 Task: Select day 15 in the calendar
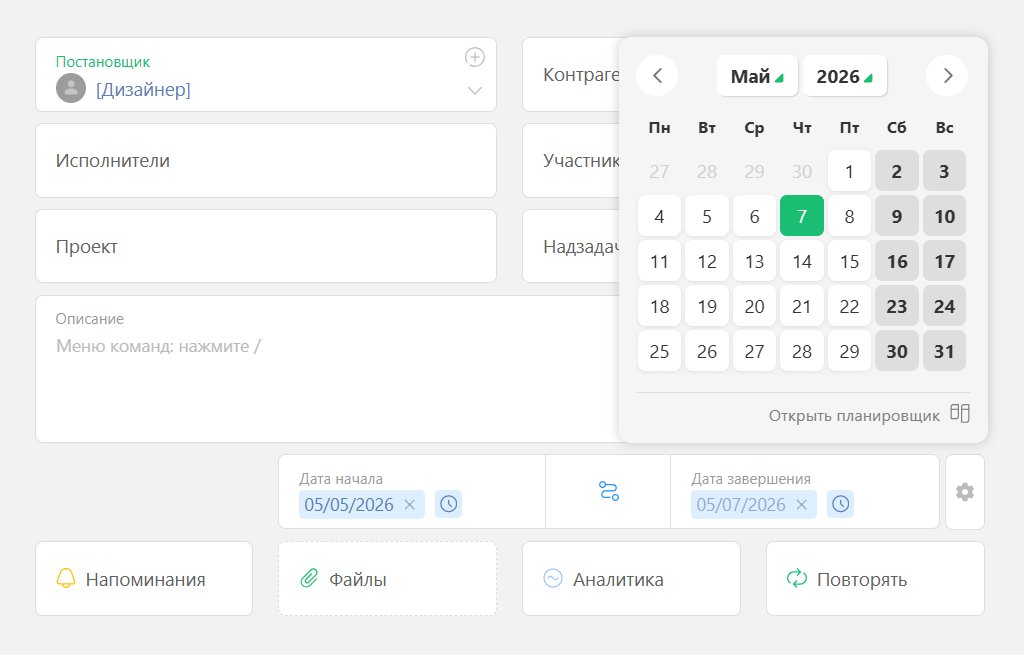[x=849, y=261]
